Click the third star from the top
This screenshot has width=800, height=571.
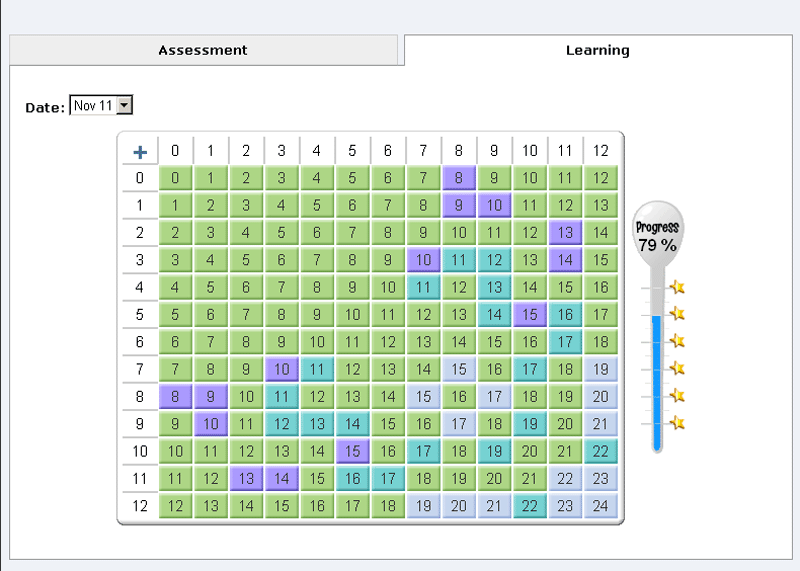coord(677,340)
